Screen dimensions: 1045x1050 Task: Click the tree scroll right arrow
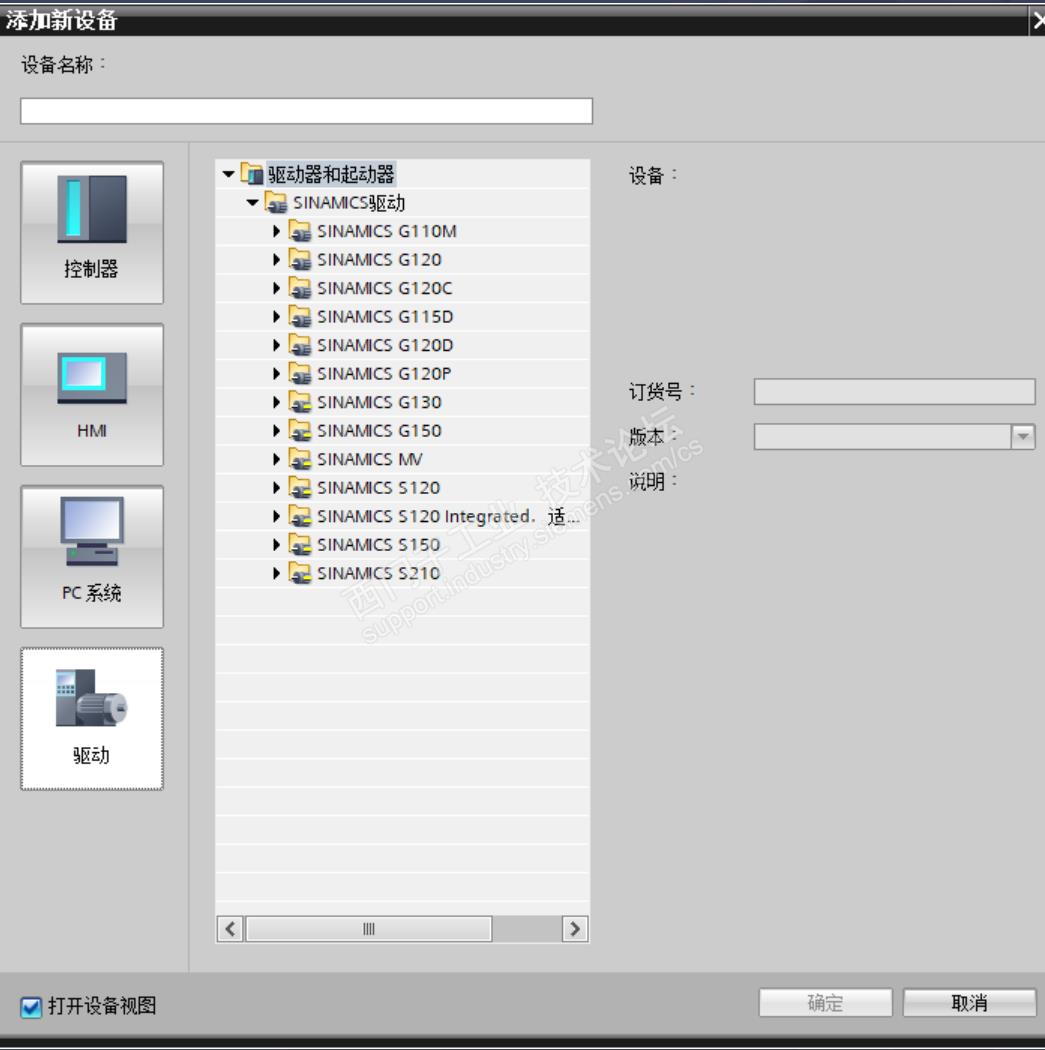coord(575,929)
